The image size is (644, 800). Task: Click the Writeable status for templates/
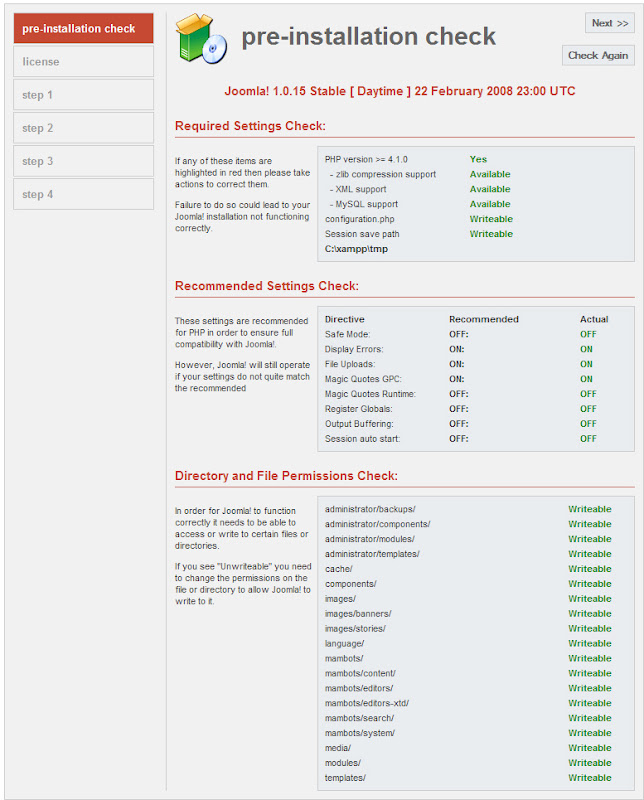[x=589, y=778]
